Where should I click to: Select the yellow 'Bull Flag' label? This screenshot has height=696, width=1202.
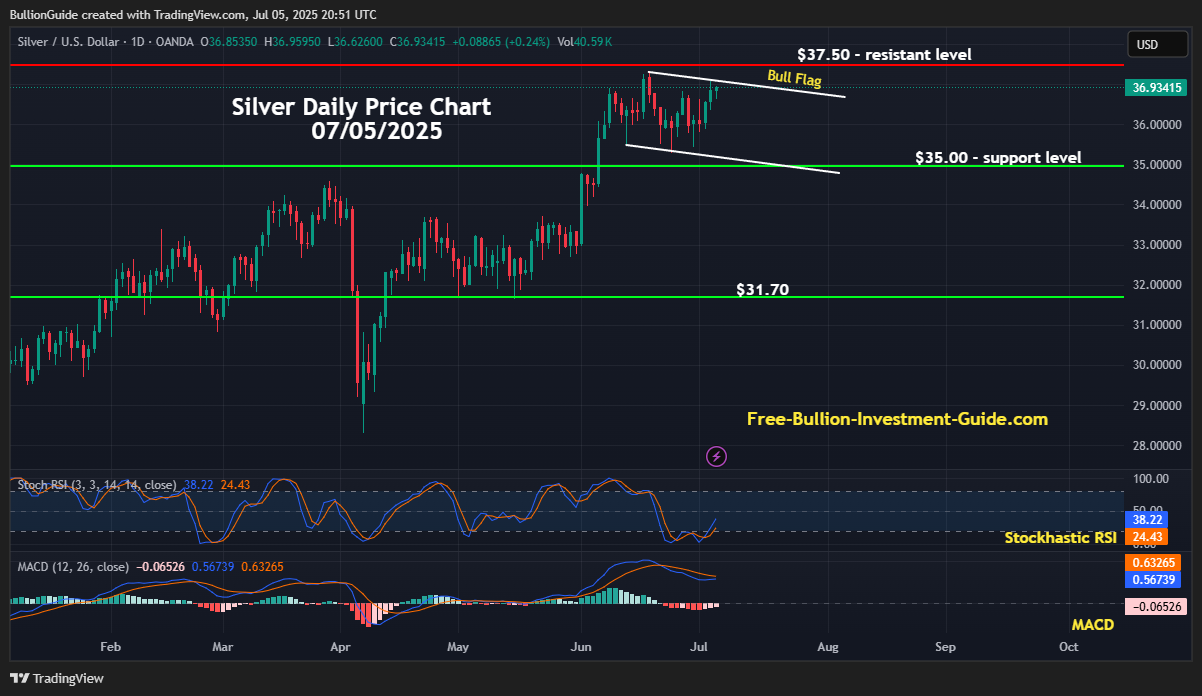(795, 78)
